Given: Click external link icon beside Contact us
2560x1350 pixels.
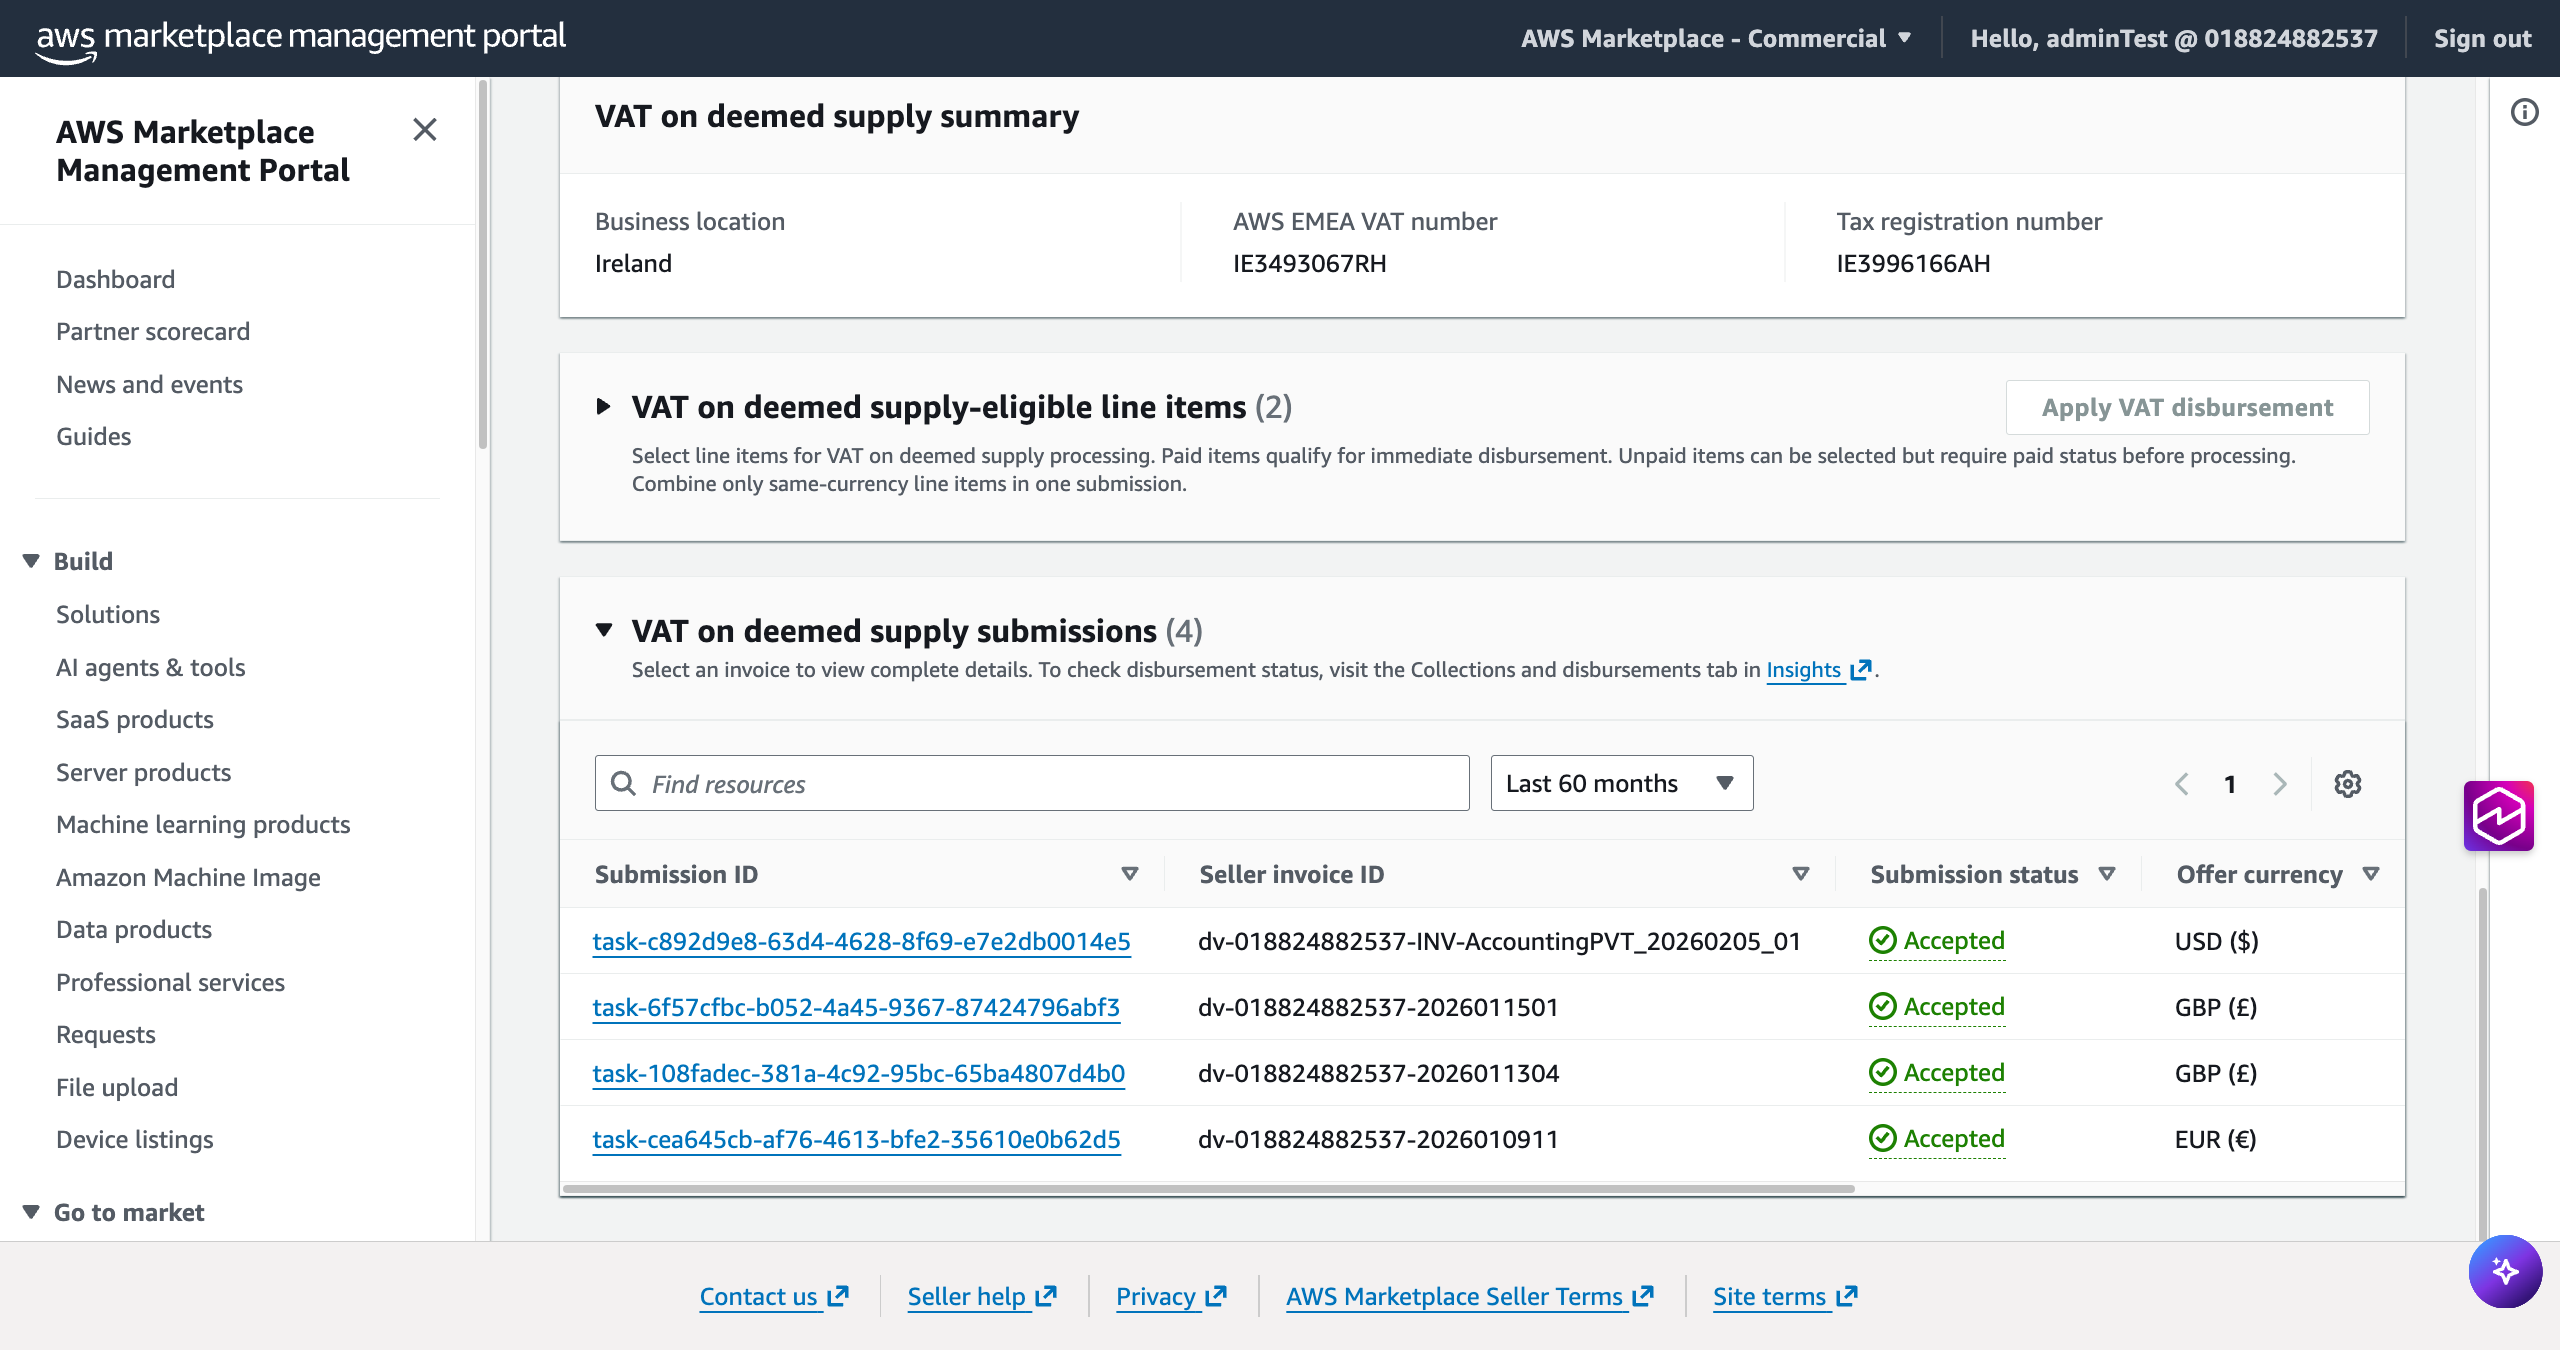Looking at the screenshot, I should coord(838,1296).
